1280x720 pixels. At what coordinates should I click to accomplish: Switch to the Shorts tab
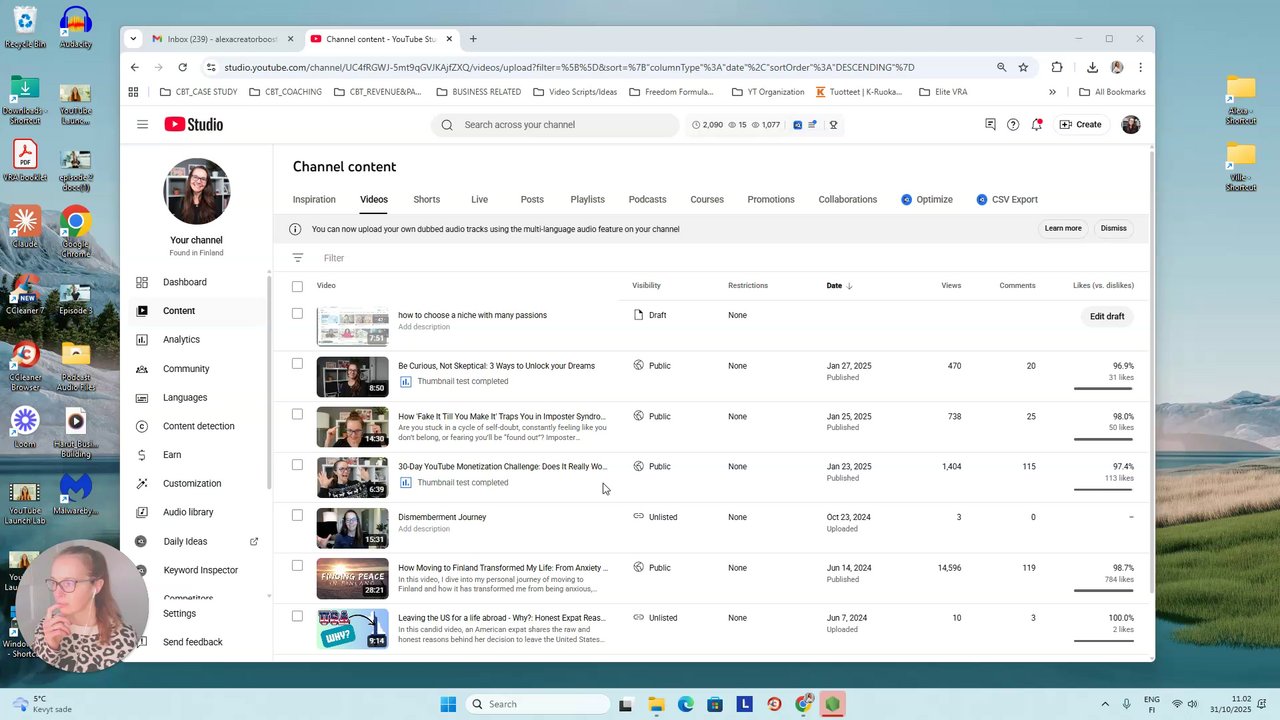(x=426, y=199)
